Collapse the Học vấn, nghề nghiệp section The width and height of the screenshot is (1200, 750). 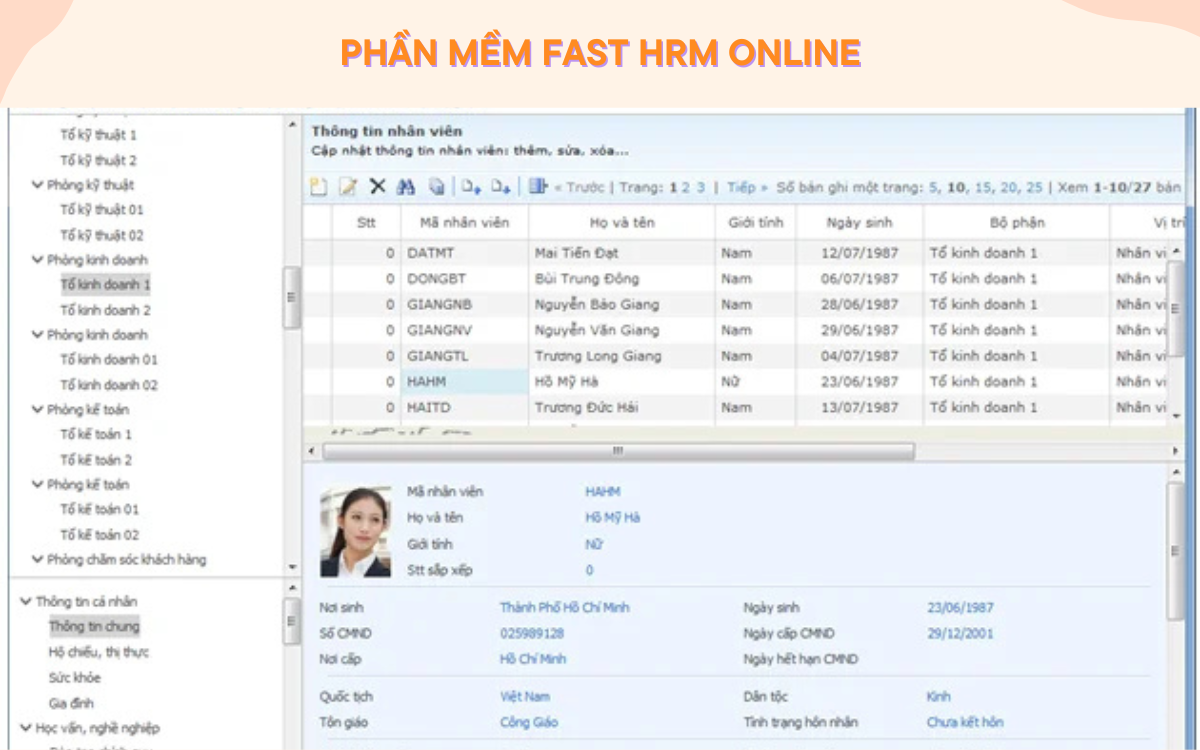(26, 728)
